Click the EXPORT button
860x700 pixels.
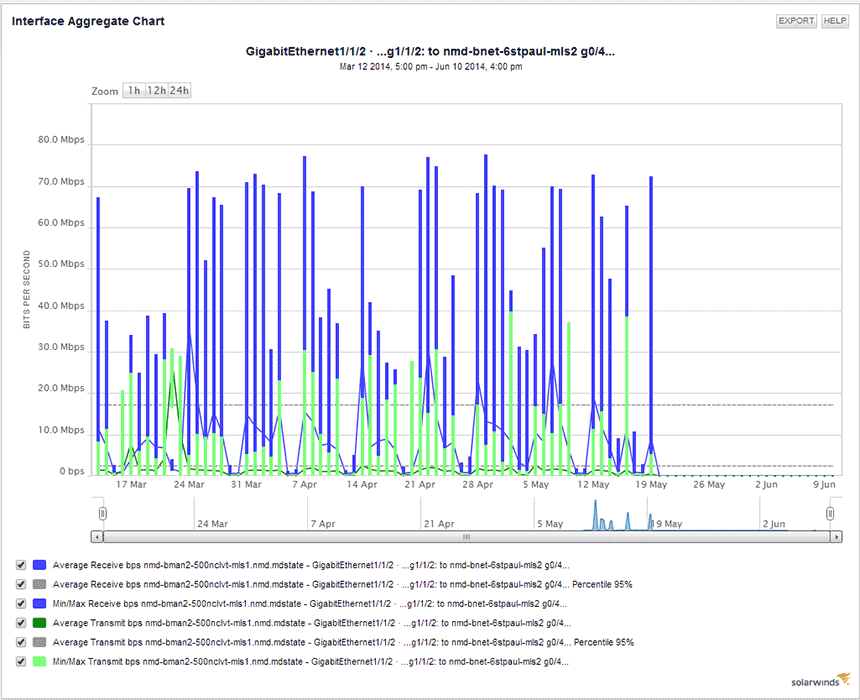pos(795,20)
